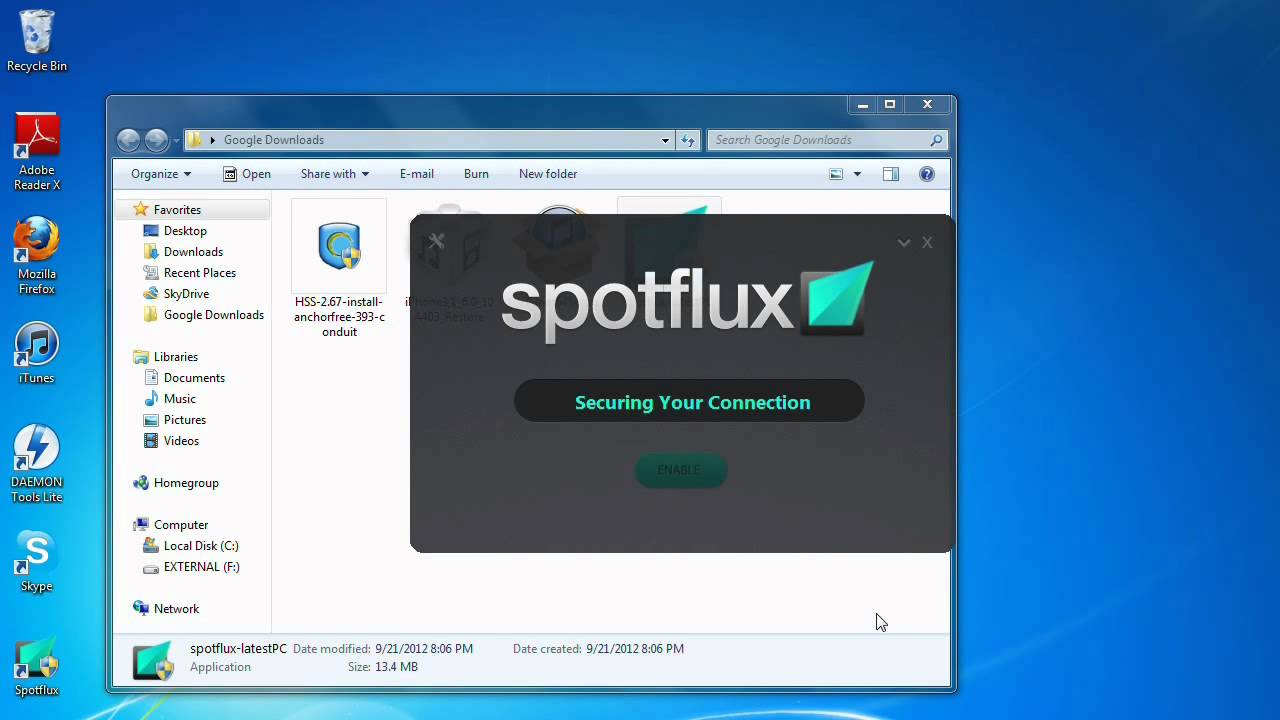Select Computer in the navigation pane

(181, 525)
